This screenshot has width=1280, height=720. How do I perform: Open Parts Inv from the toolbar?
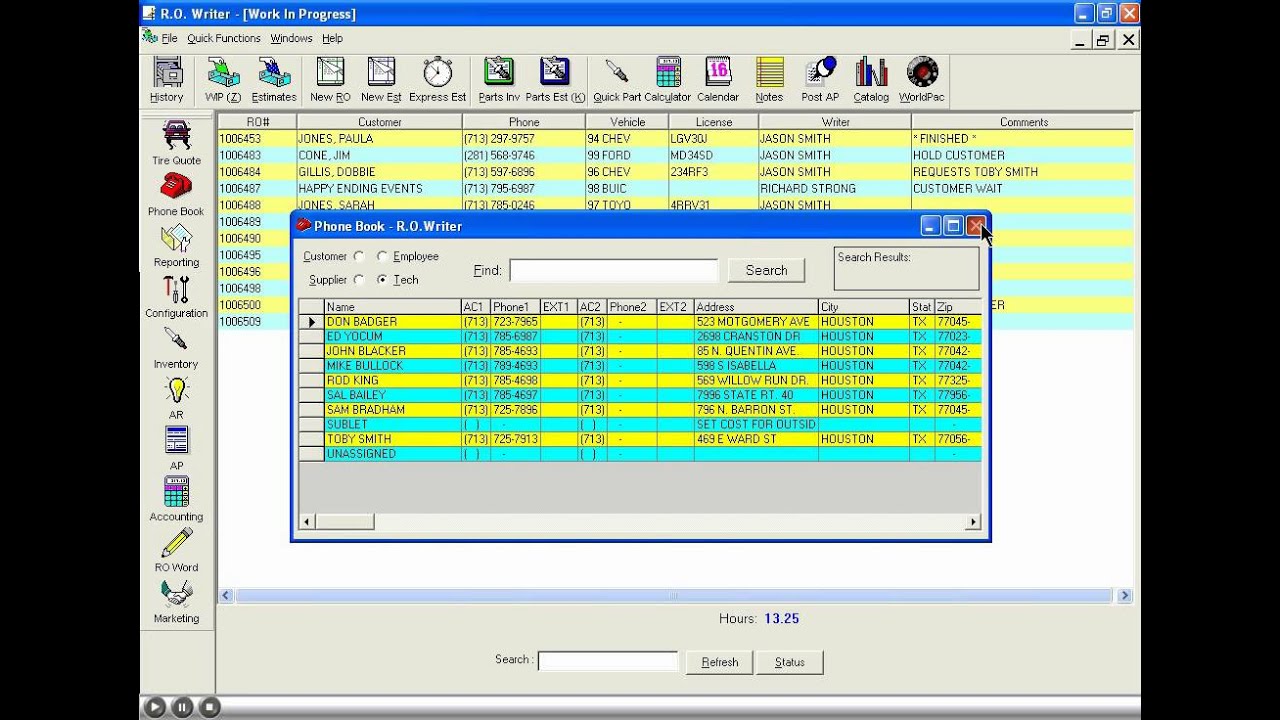coord(498,80)
